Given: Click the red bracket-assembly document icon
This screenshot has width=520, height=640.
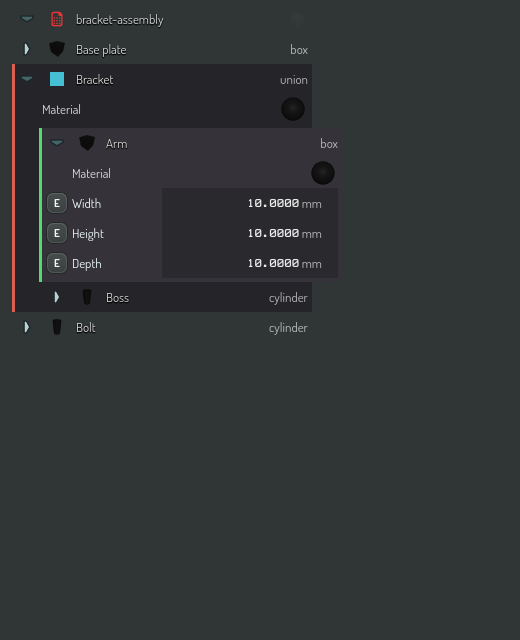Looking at the screenshot, I should click(x=57, y=19).
